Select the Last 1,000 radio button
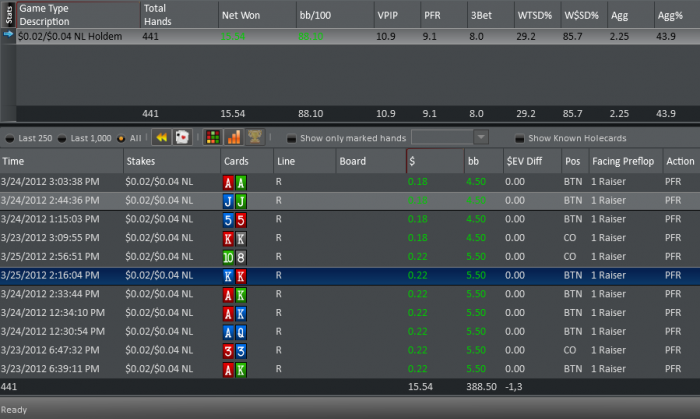The width and height of the screenshot is (700, 419). tap(62, 139)
